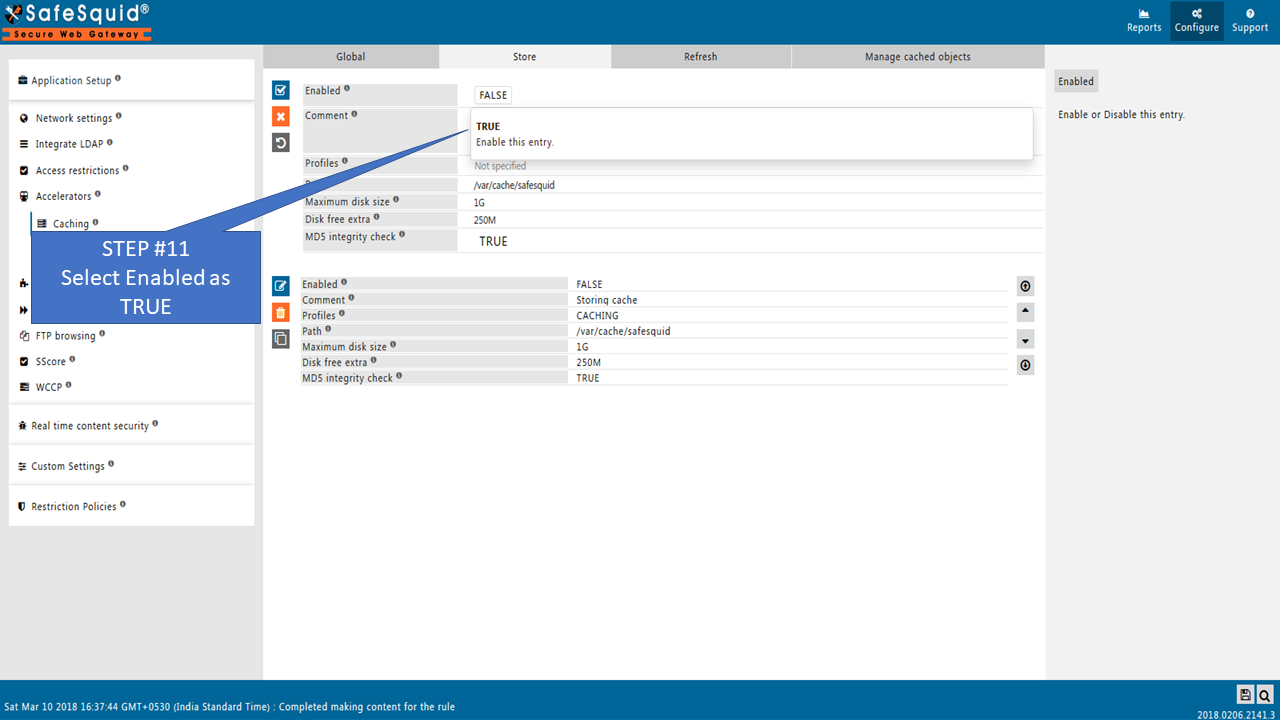Click the blue save-entry checkmark icon
The image size is (1280, 720).
point(281,90)
